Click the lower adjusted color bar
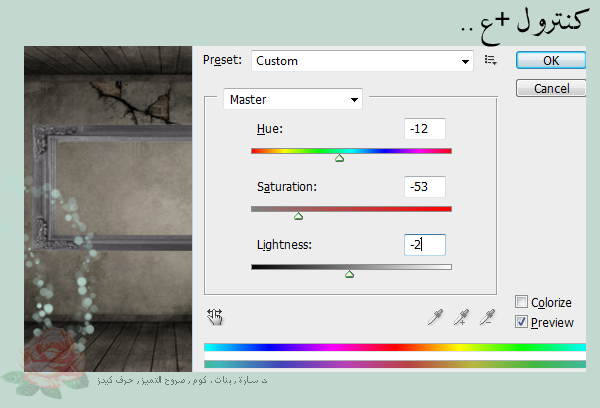This screenshot has width=600, height=408. pyautogui.click(x=394, y=365)
